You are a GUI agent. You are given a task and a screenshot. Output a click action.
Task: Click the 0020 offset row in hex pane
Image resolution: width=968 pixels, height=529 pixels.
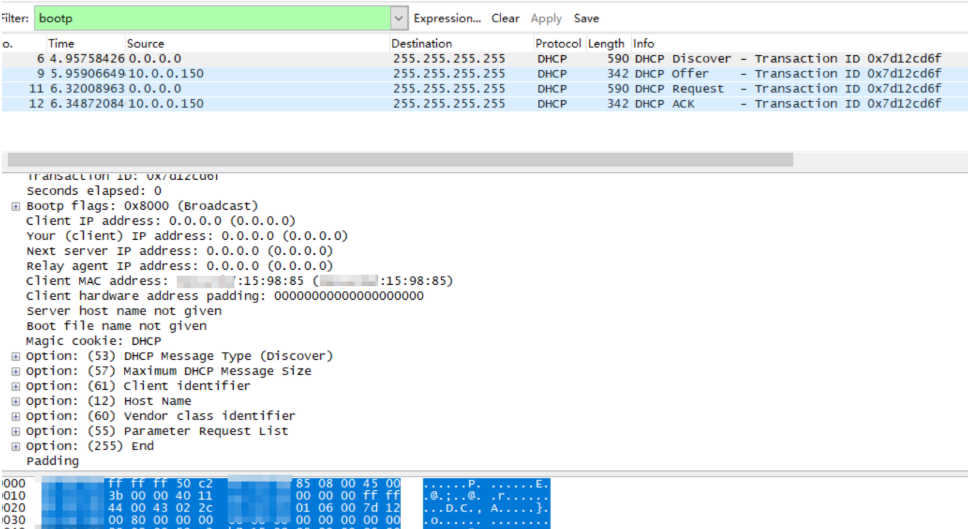click(14, 509)
